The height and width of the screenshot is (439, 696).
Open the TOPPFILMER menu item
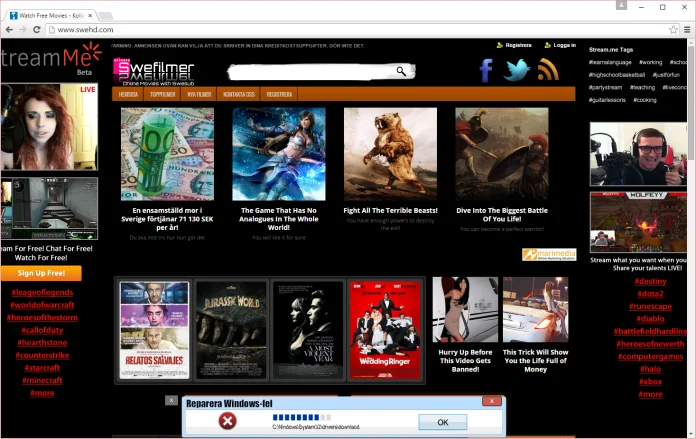pyautogui.click(x=162, y=94)
